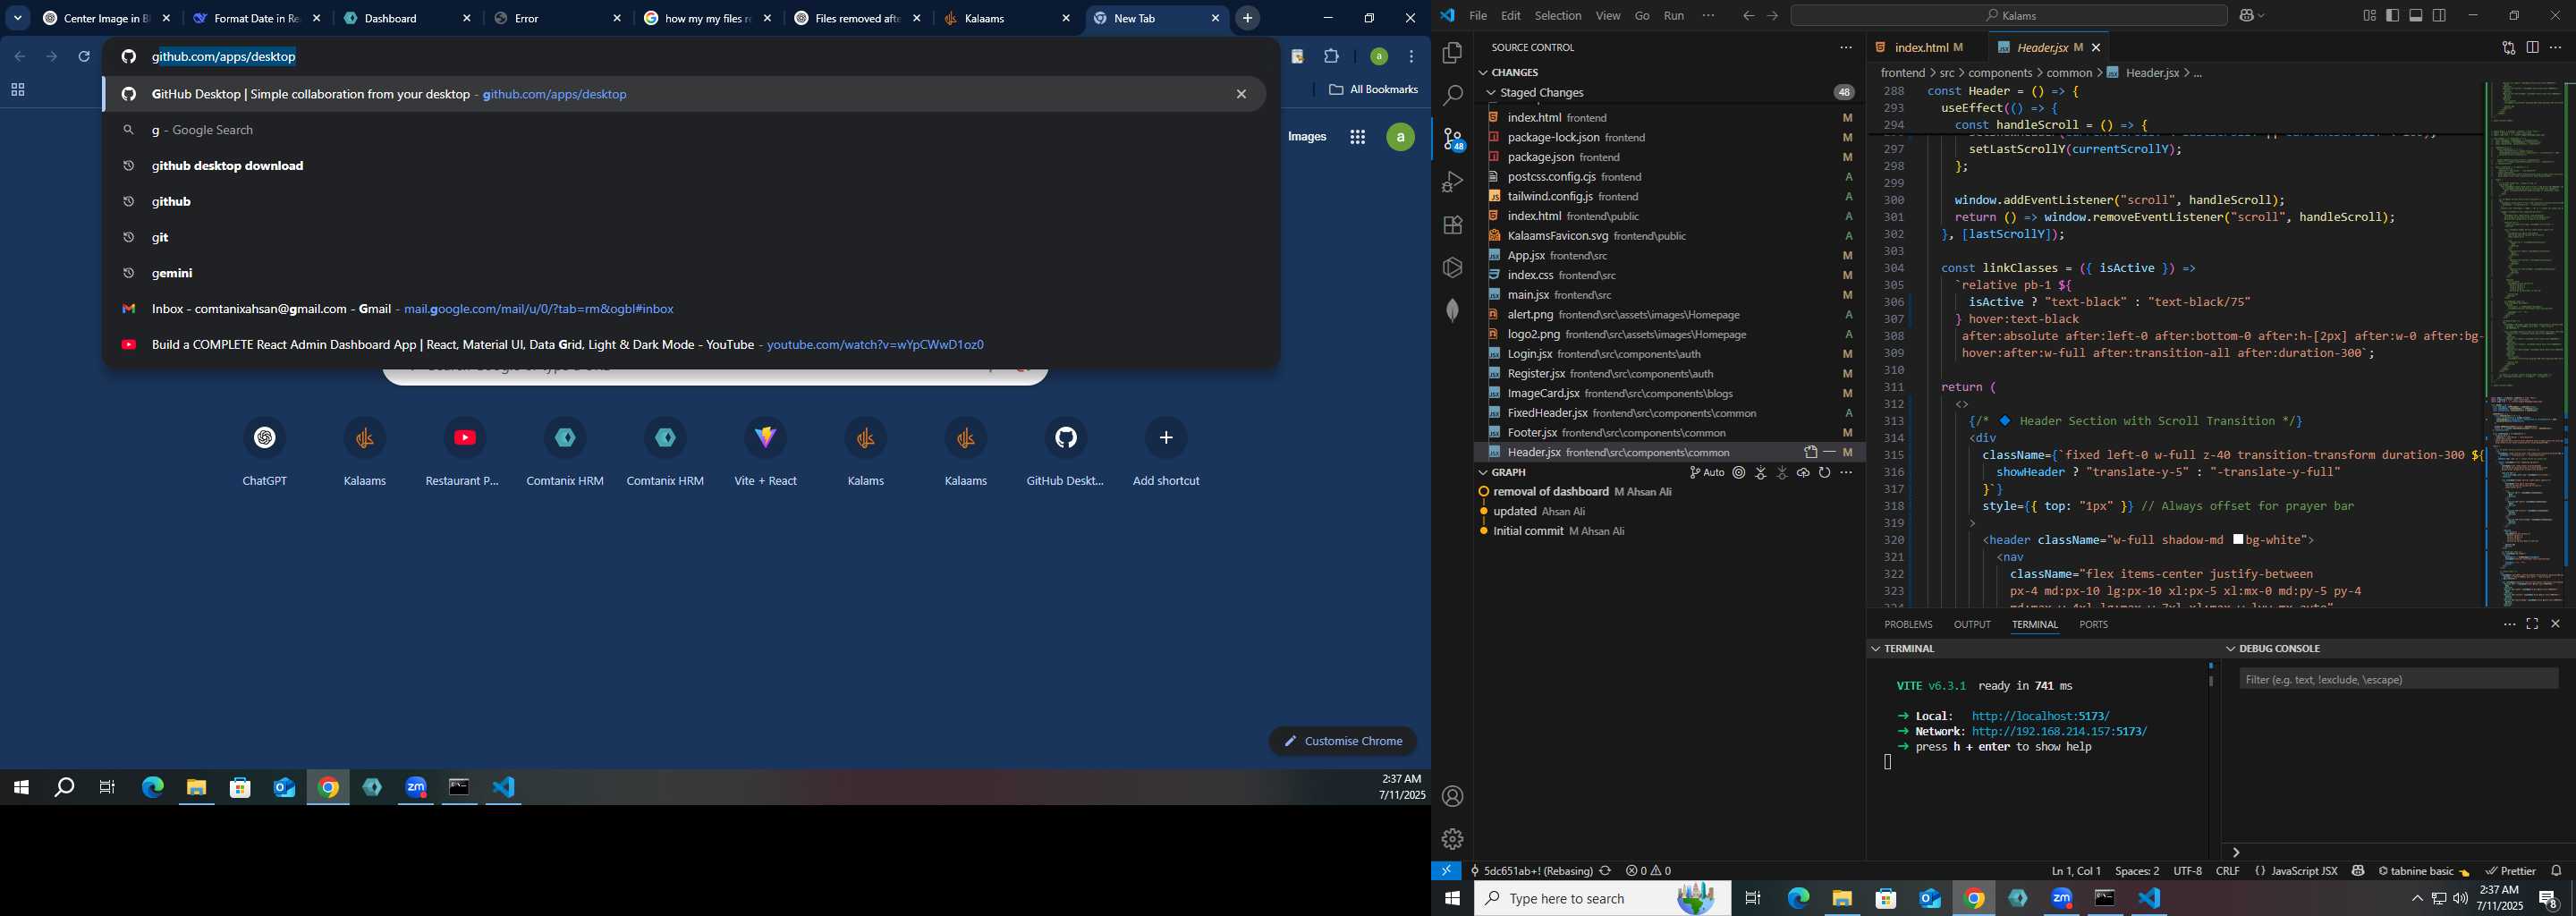2576x916 pixels.
Task: Click the Chrome reload button
Action: [x=85, y=57]
